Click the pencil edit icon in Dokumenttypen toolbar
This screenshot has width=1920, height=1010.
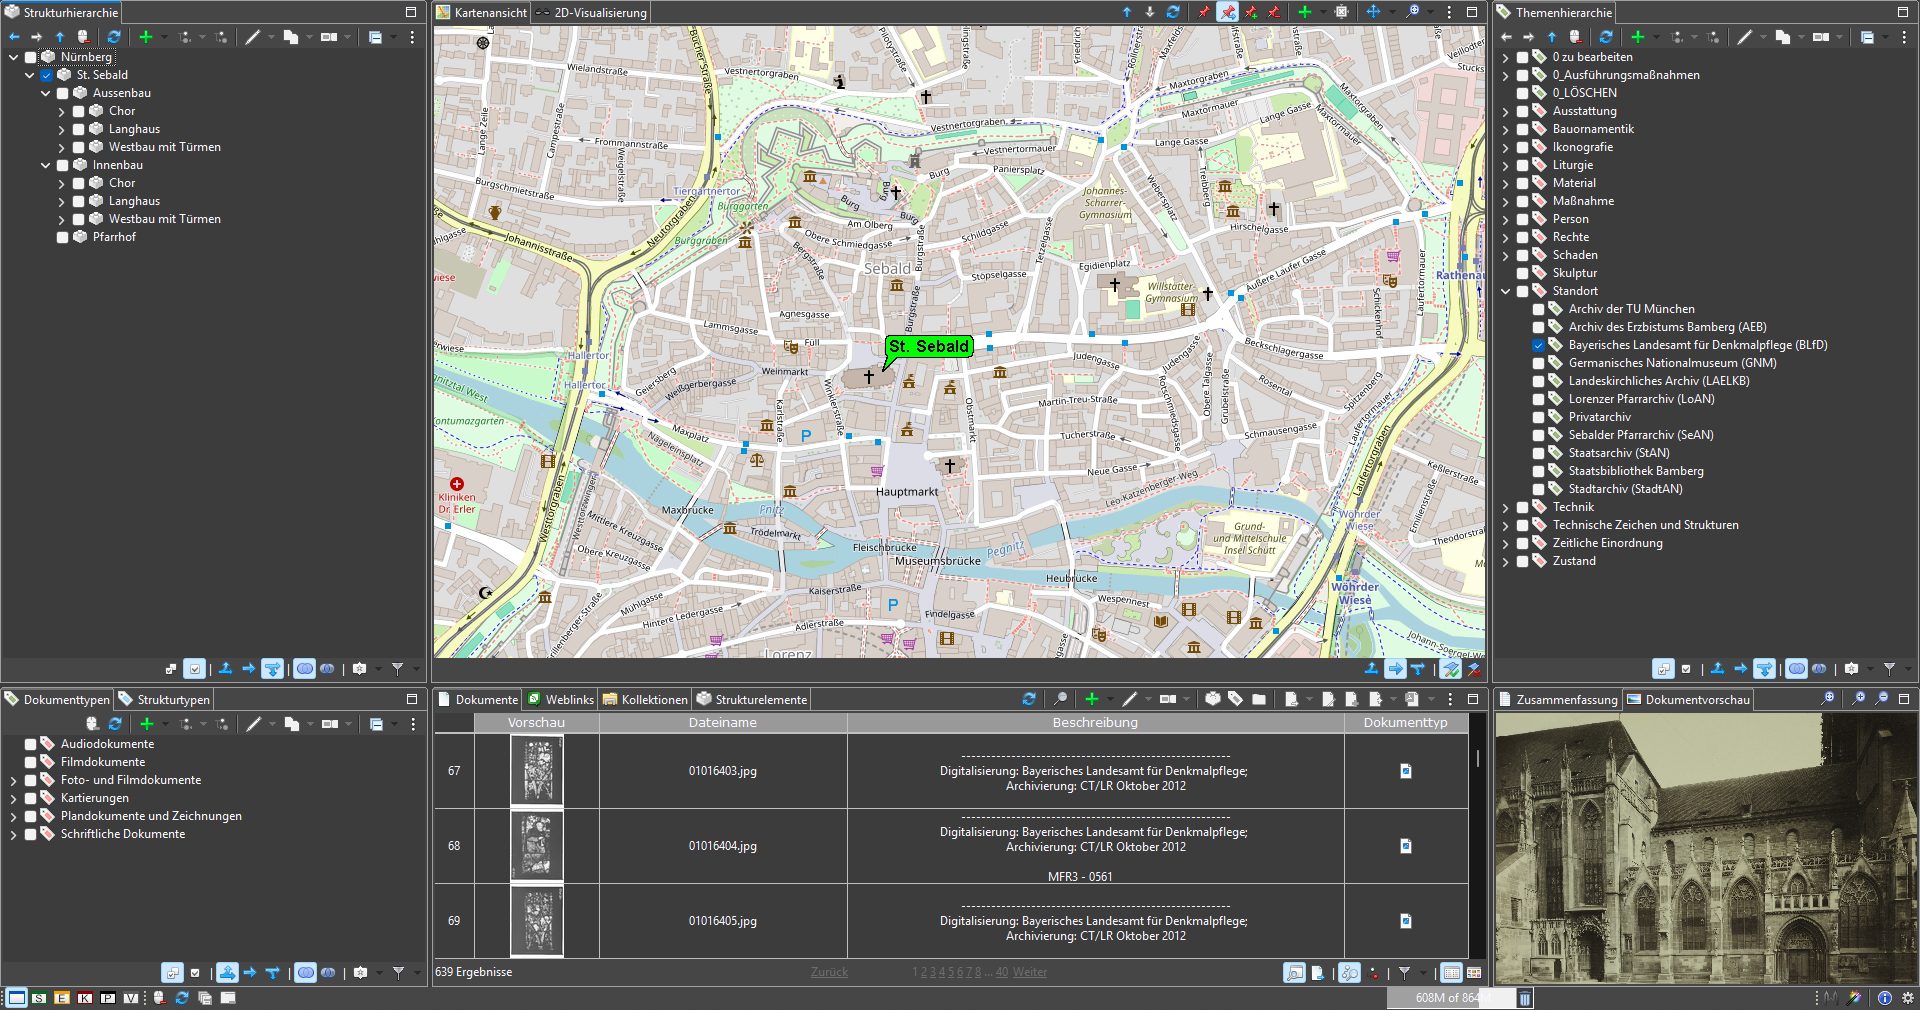254,724
